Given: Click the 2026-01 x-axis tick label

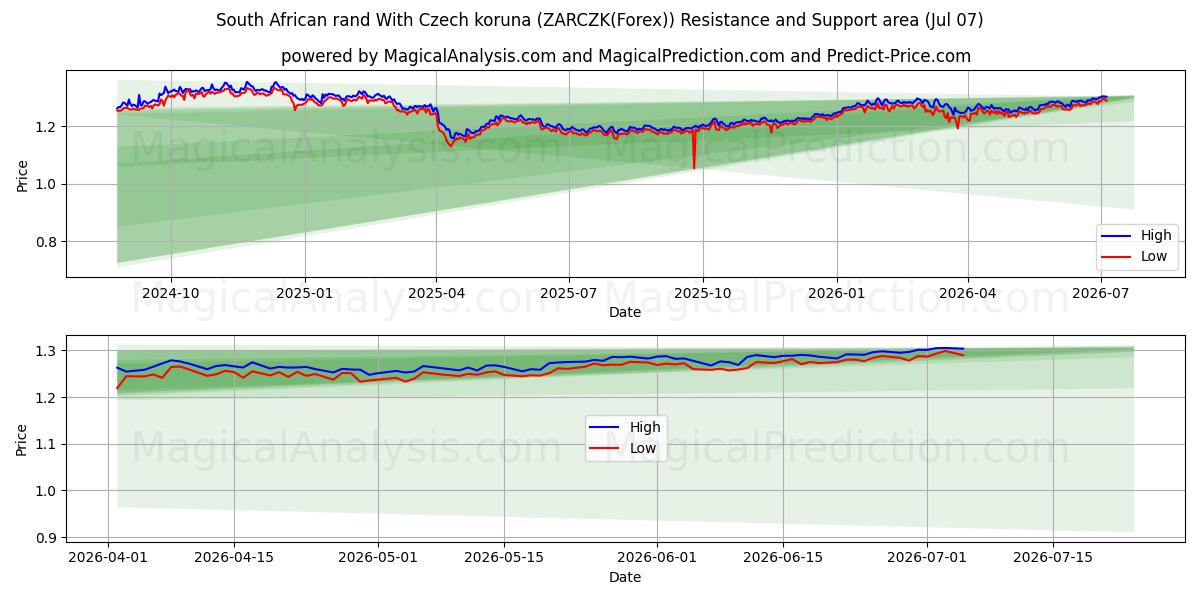Looking at the screenshot, I should click(x=835, y=293).
